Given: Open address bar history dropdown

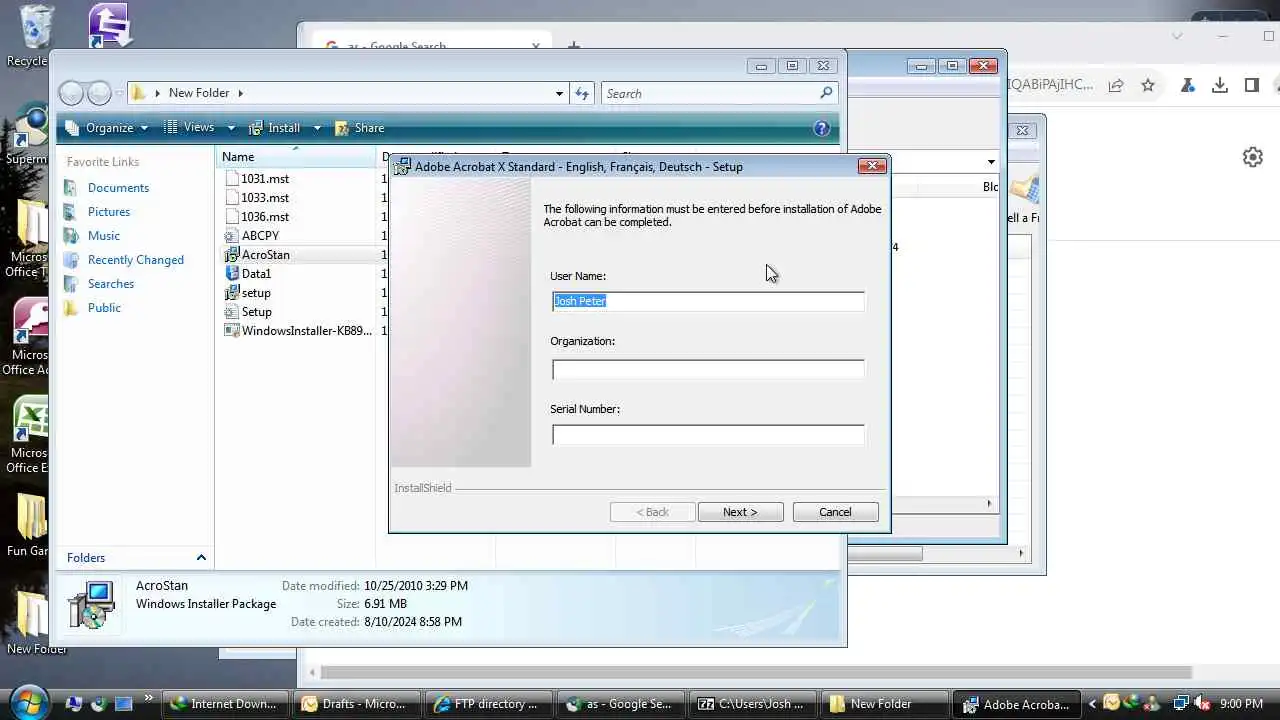Looking at the screenshot, I should (559, 93).
